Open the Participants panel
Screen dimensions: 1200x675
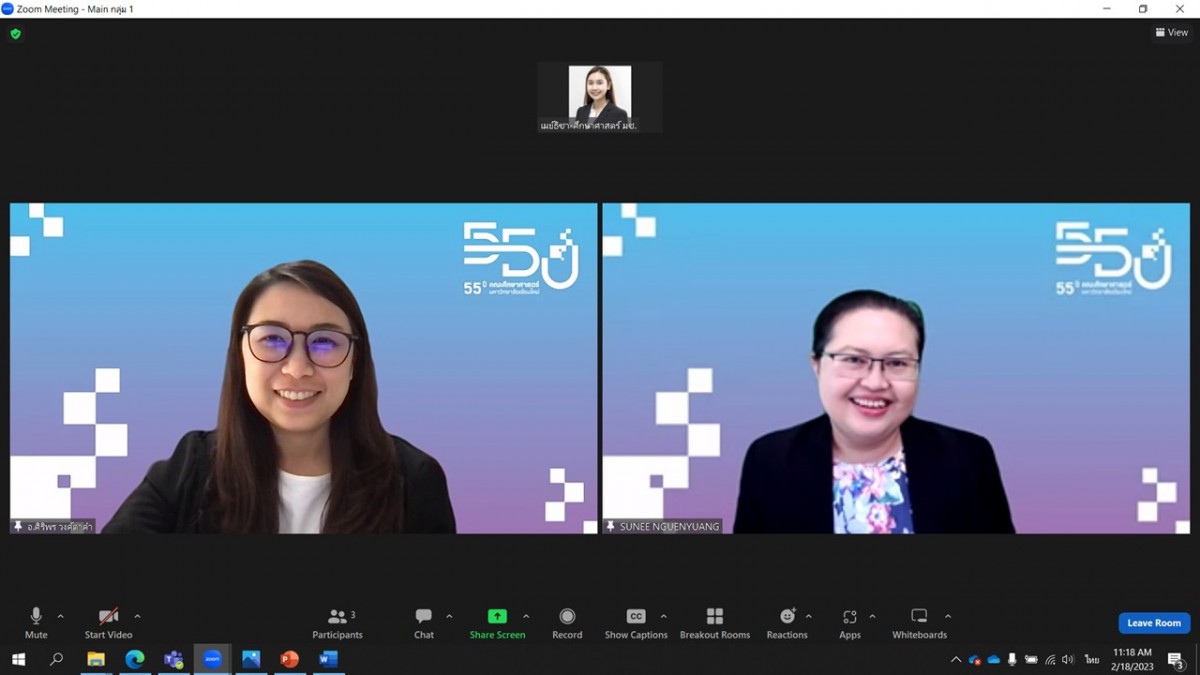(x=337, y=622)
